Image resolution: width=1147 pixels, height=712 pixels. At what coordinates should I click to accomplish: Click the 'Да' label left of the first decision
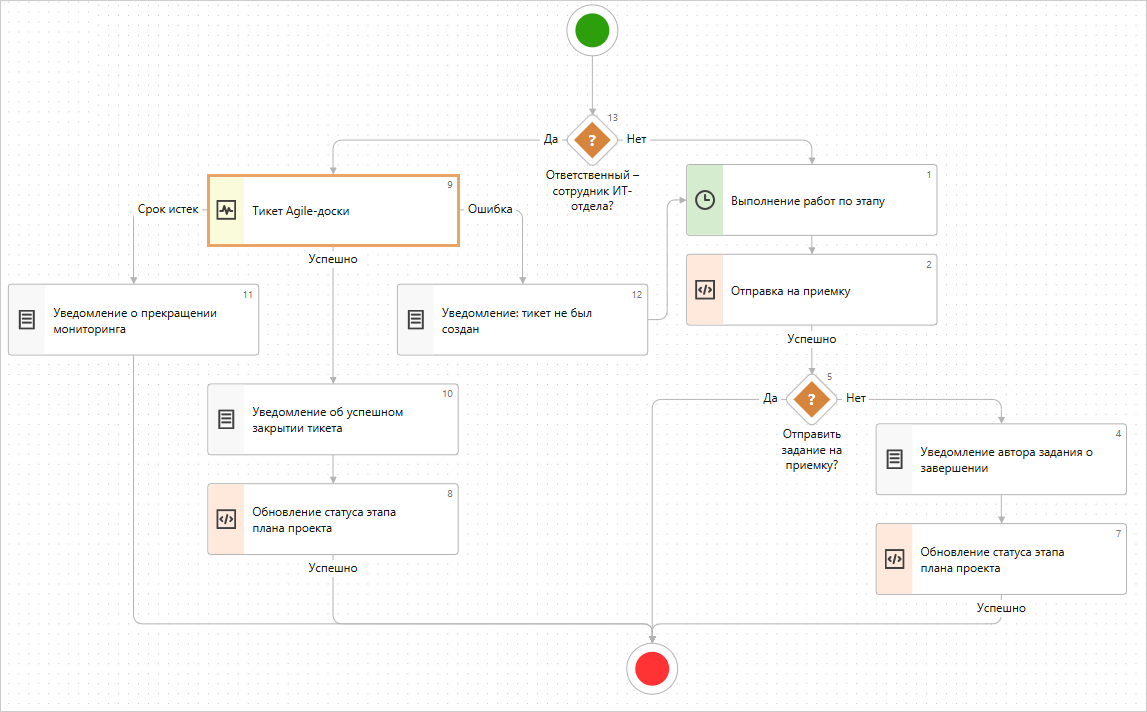point(550,139)
